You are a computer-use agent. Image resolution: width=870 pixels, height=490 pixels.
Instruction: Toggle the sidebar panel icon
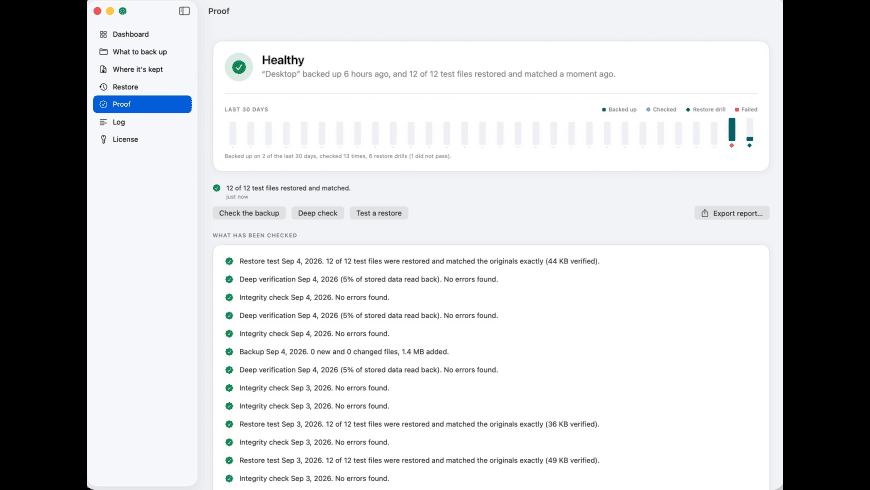(x=184, y=11)
